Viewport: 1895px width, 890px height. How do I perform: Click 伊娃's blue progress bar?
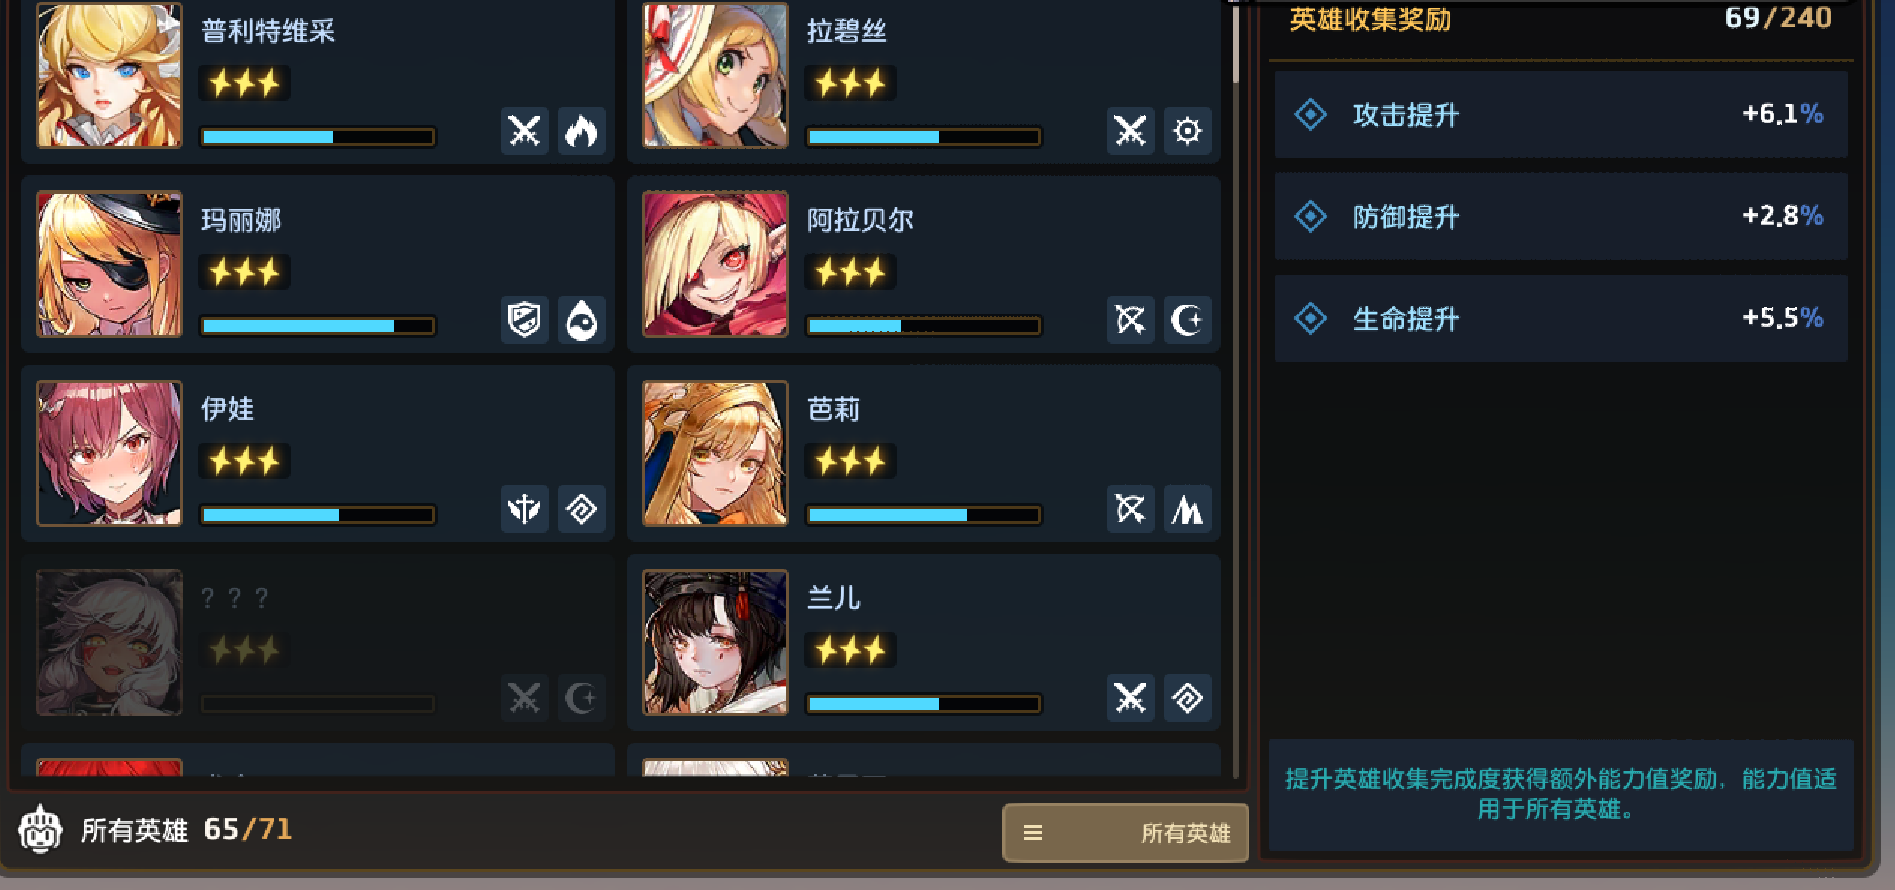(x=318, y=515)
